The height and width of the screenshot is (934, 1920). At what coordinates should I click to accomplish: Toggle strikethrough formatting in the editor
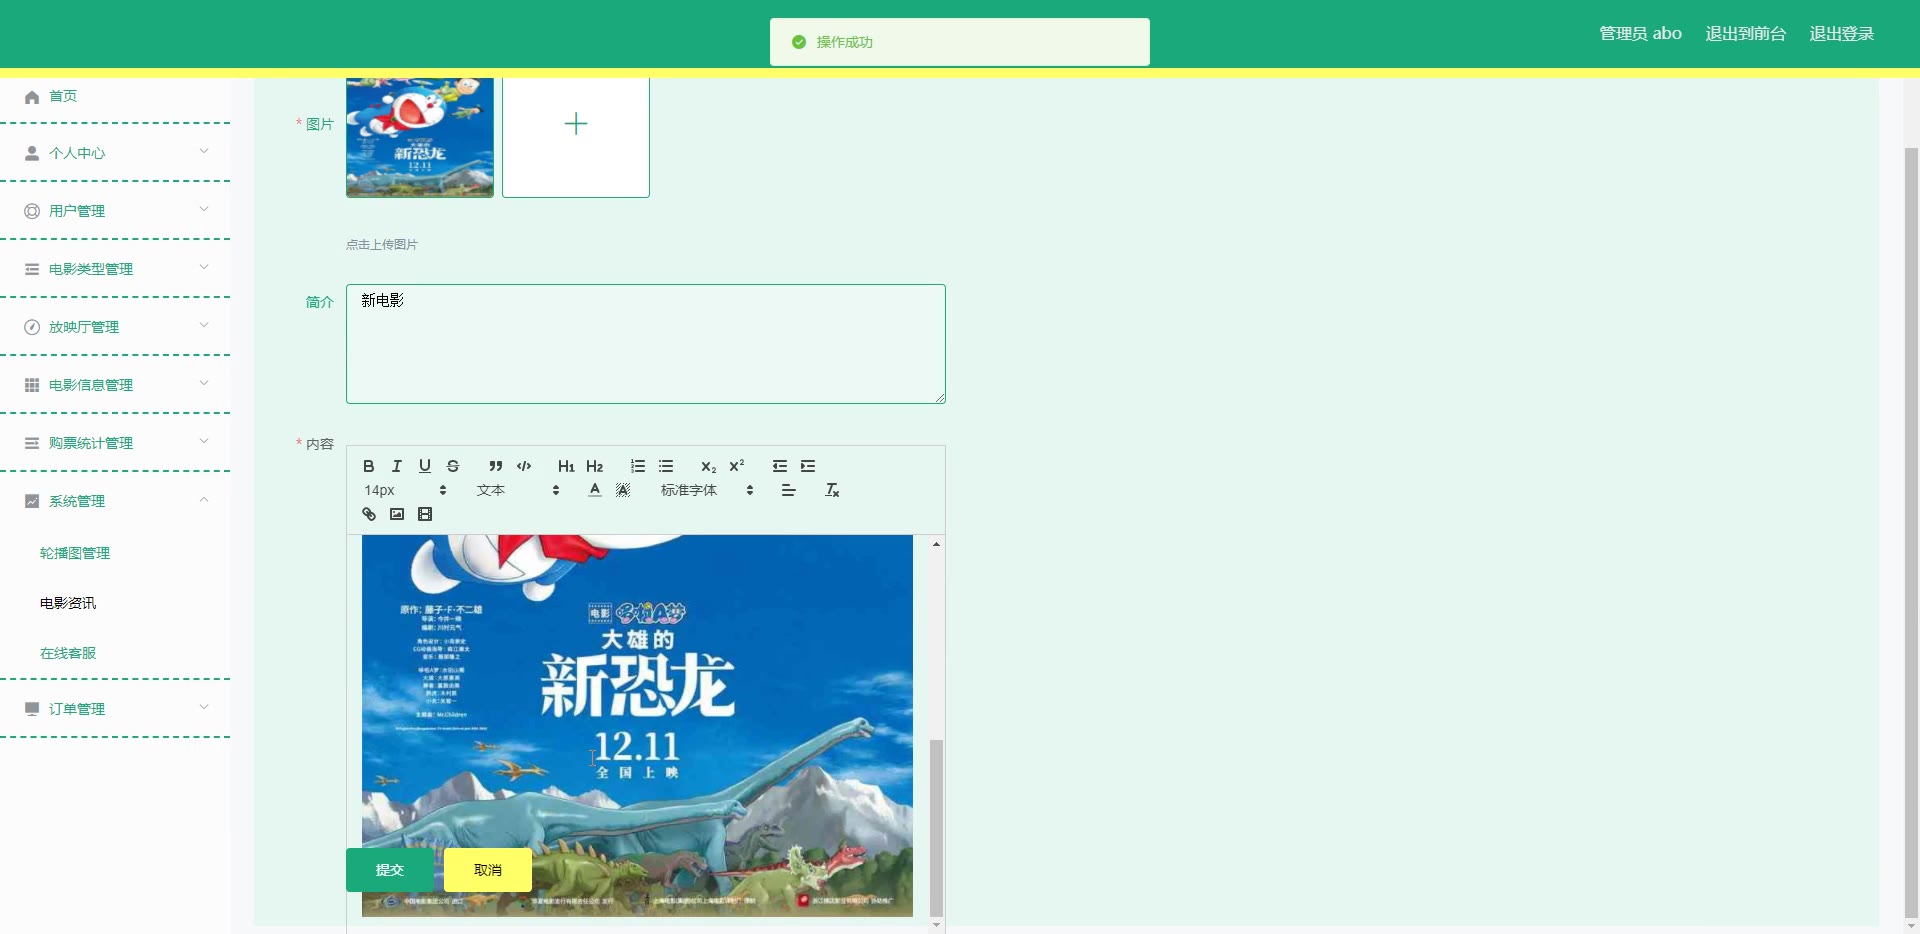click(453, 466)
